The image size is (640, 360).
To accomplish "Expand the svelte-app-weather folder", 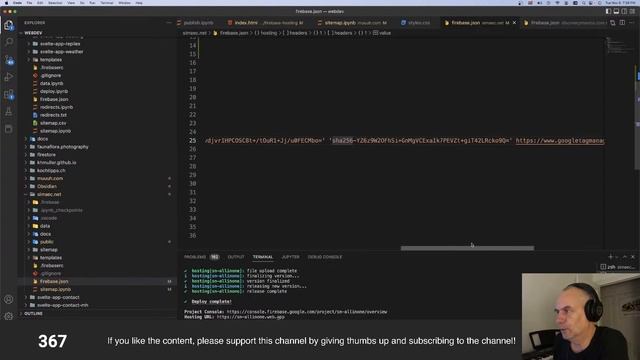I will (x=61, y=52).
